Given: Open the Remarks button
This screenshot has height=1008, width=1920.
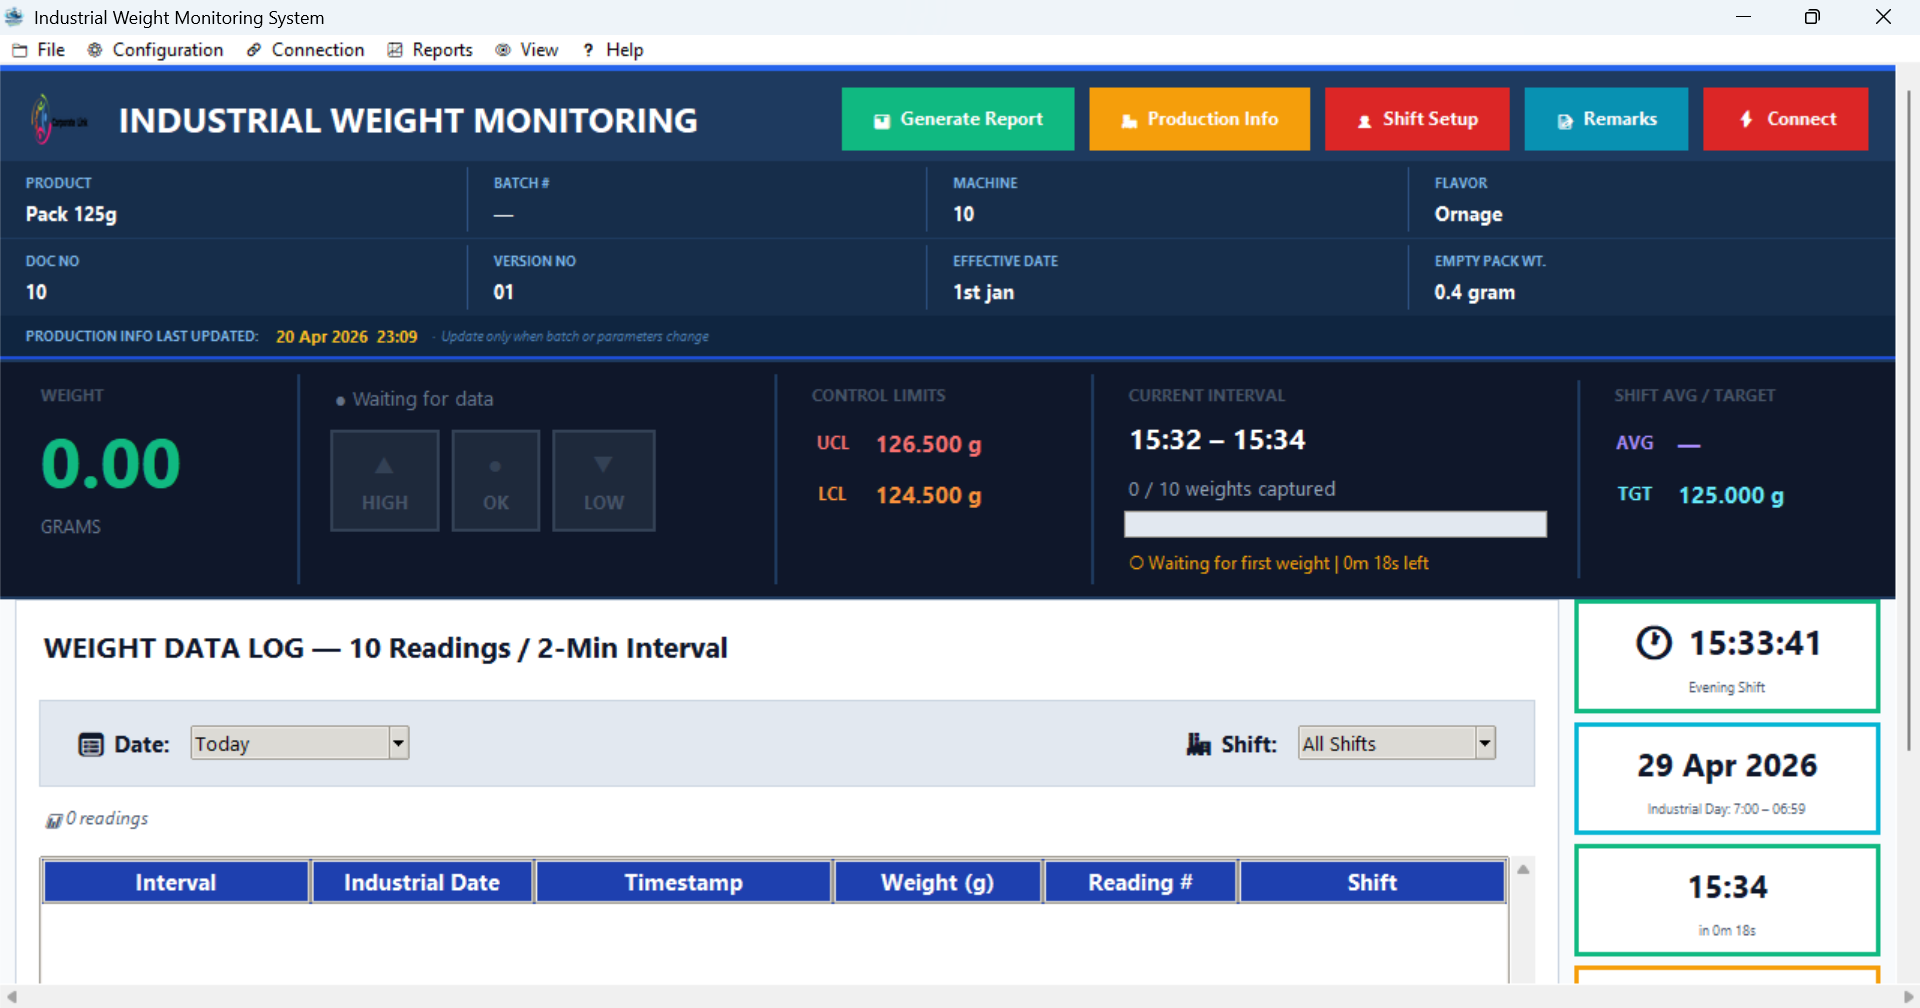Looking at the screenshot, I should [x=1606, y=119].
